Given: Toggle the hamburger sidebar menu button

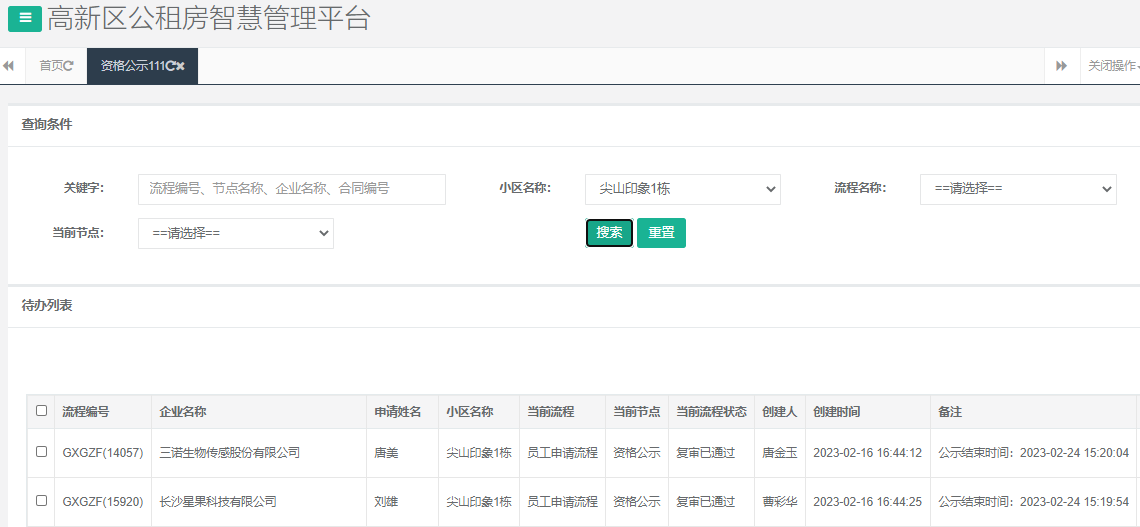Looking at the screenshot, I should pos(25,18).
